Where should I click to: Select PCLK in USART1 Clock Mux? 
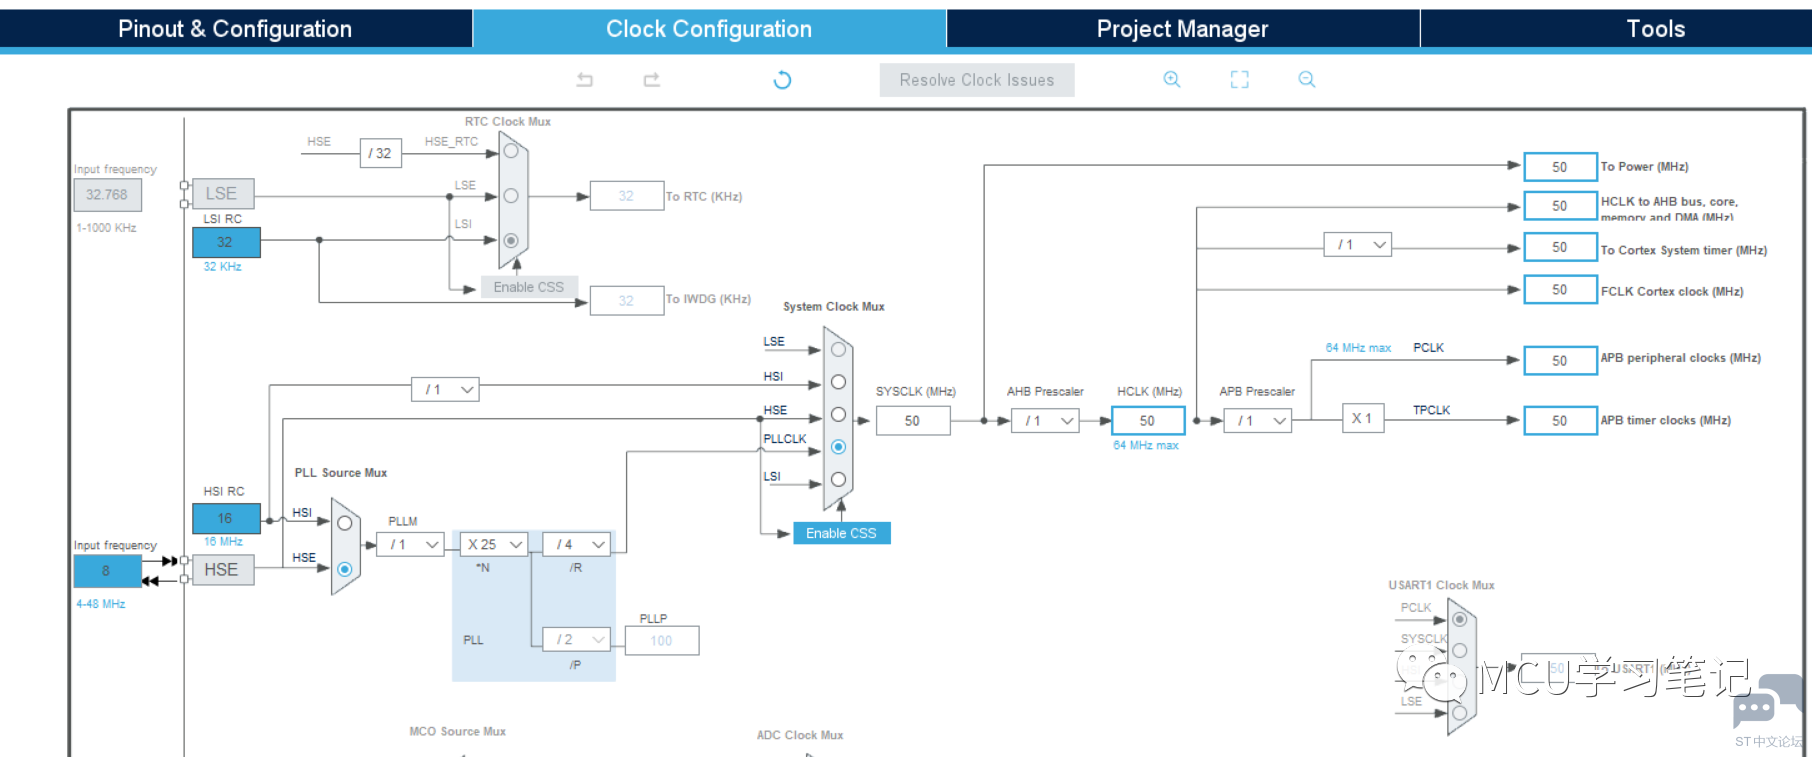[x=1460, y=619]
